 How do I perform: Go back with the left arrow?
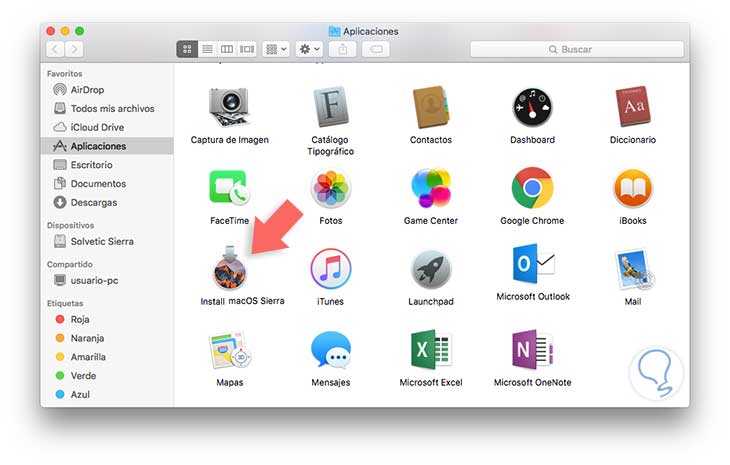55,49
